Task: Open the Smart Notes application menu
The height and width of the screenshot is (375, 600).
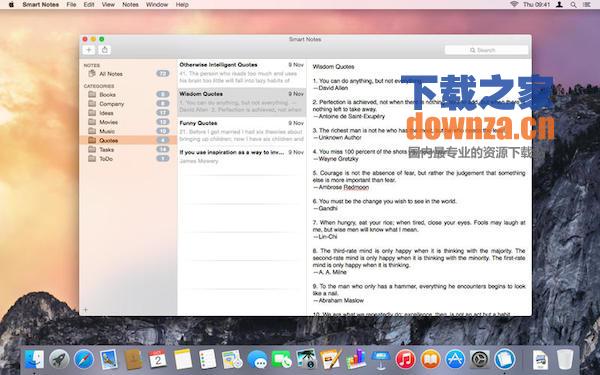Action: point(41,5)
